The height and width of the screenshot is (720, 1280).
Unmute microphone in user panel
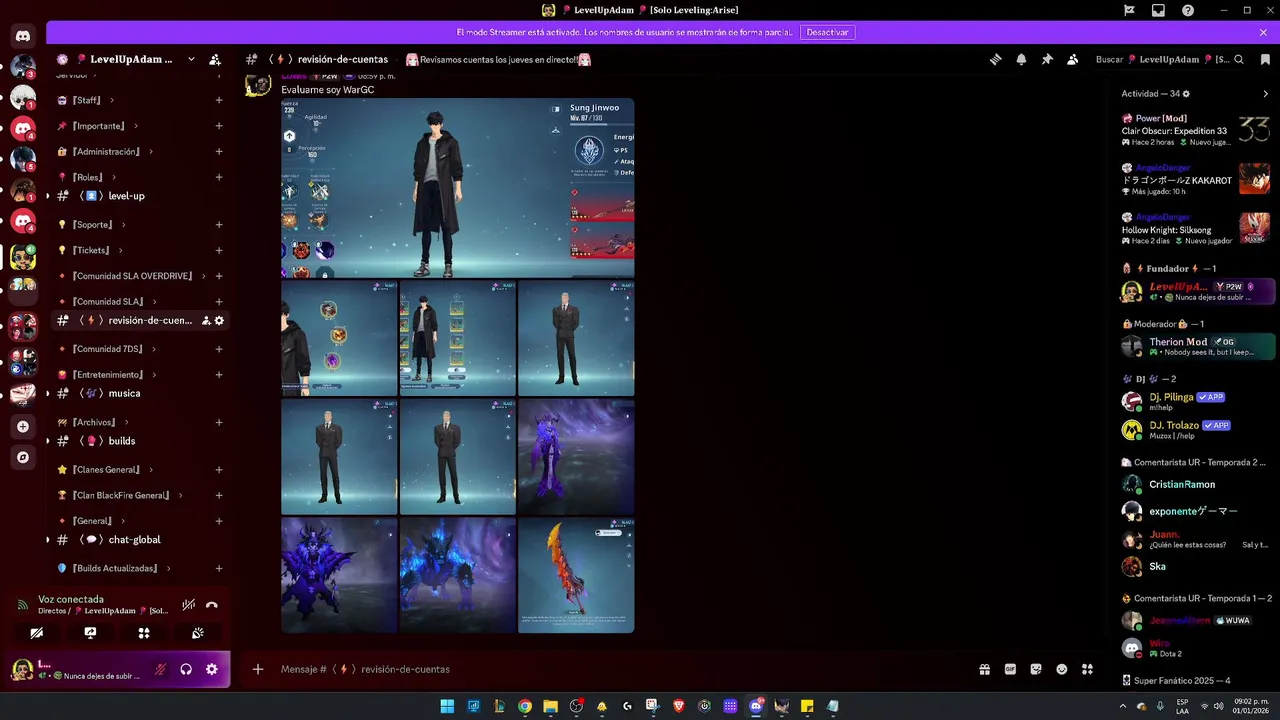(x=159, y=669)
